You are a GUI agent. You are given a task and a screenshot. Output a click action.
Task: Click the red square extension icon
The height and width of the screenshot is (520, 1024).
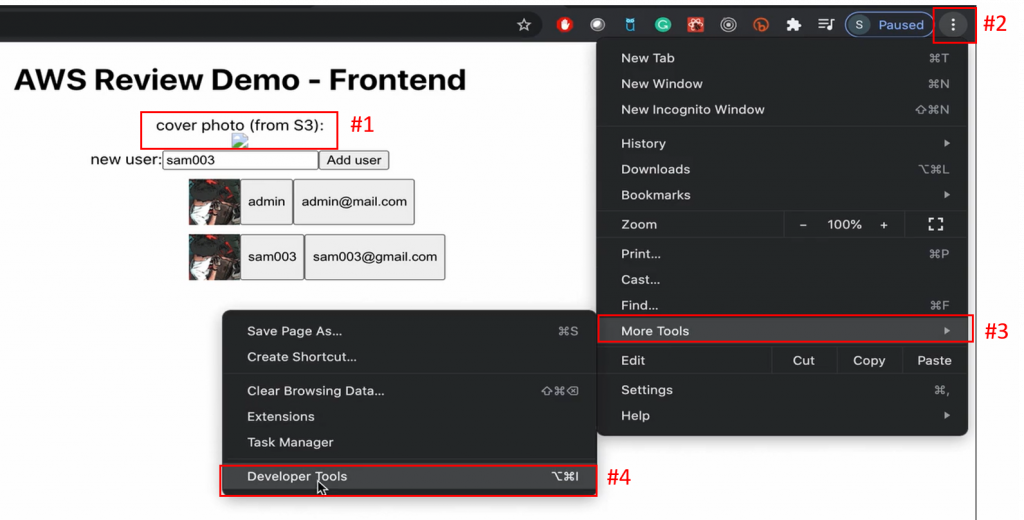[x=696, y=25]
